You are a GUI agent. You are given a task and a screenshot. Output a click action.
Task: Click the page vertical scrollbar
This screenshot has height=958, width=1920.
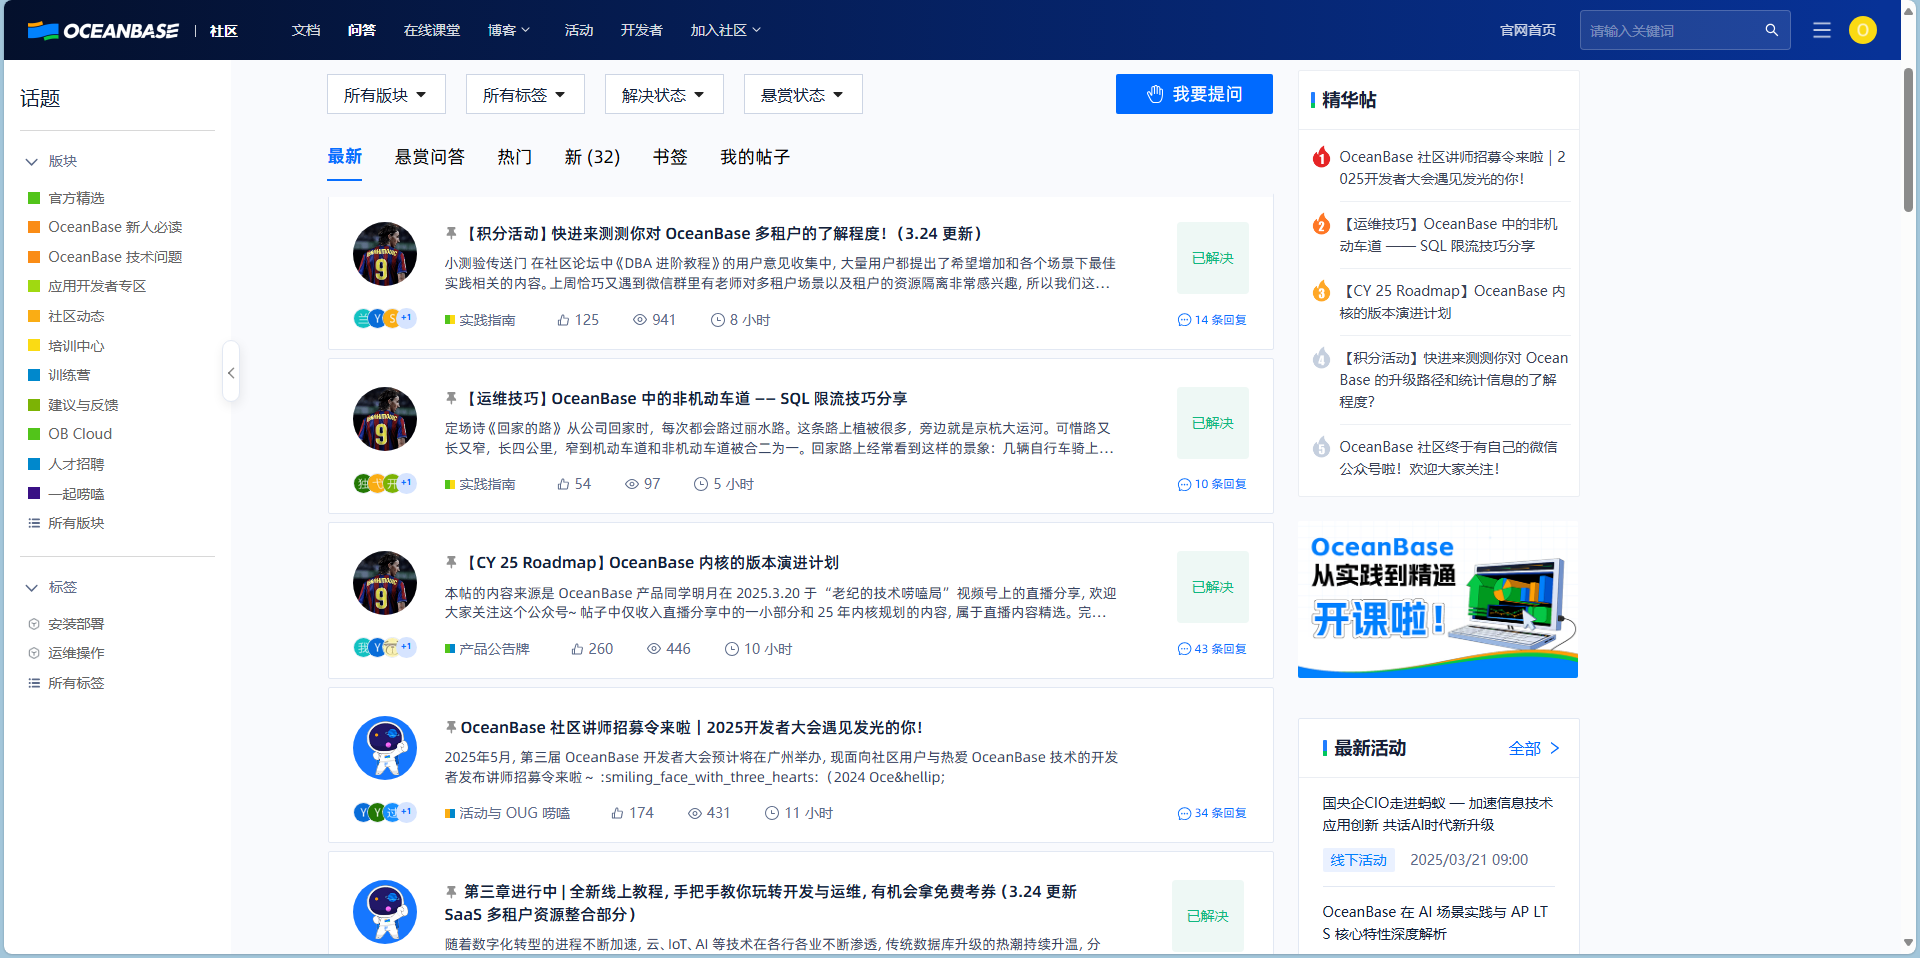pyautogui.click(x=1908, y=140)
